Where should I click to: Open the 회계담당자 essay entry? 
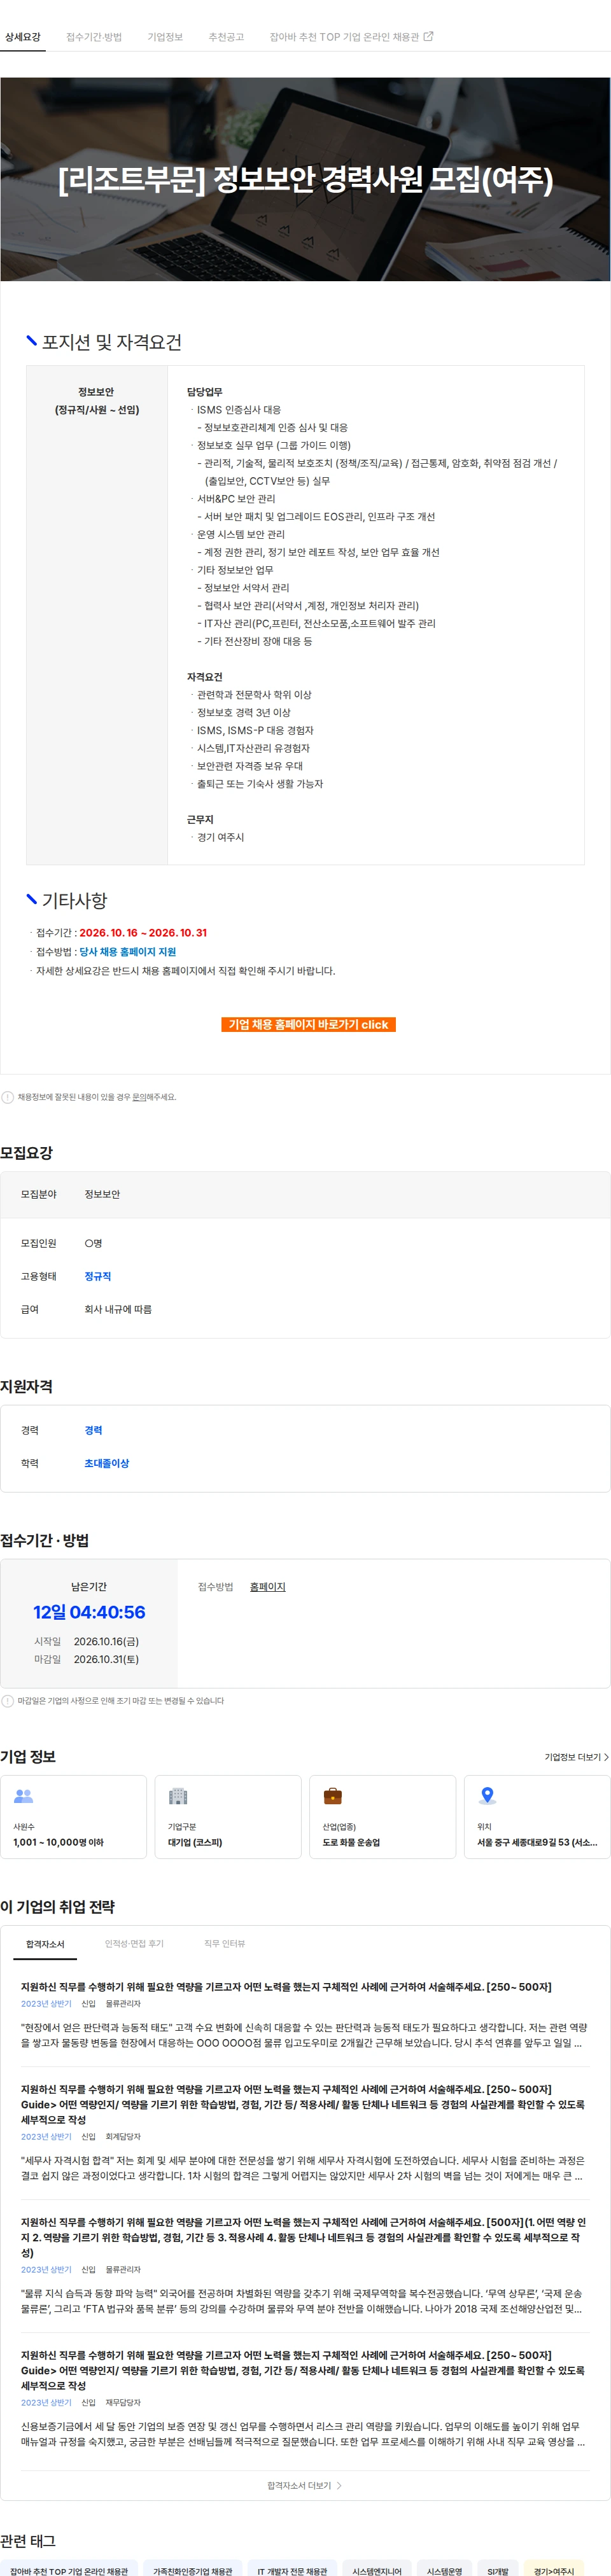pos(304,2131)
